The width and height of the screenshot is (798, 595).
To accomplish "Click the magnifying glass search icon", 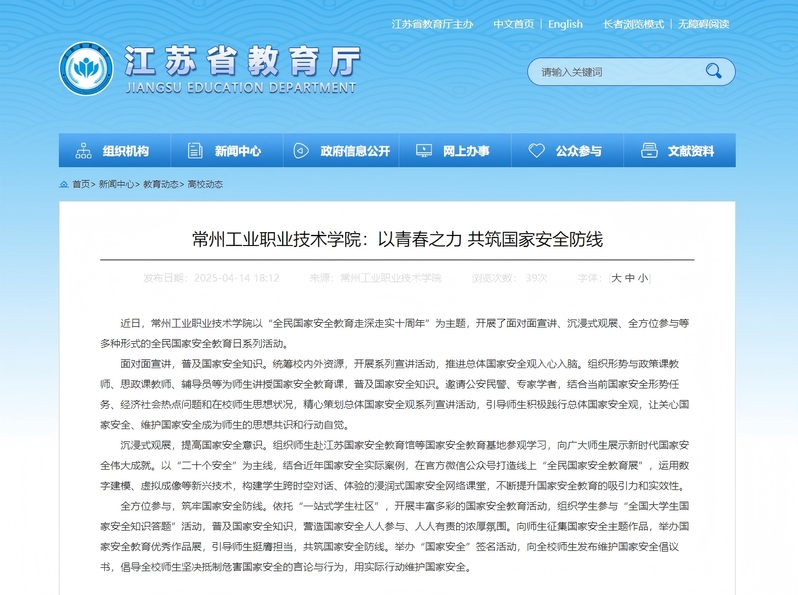I will pyautogui.click(x=713, y=71).
